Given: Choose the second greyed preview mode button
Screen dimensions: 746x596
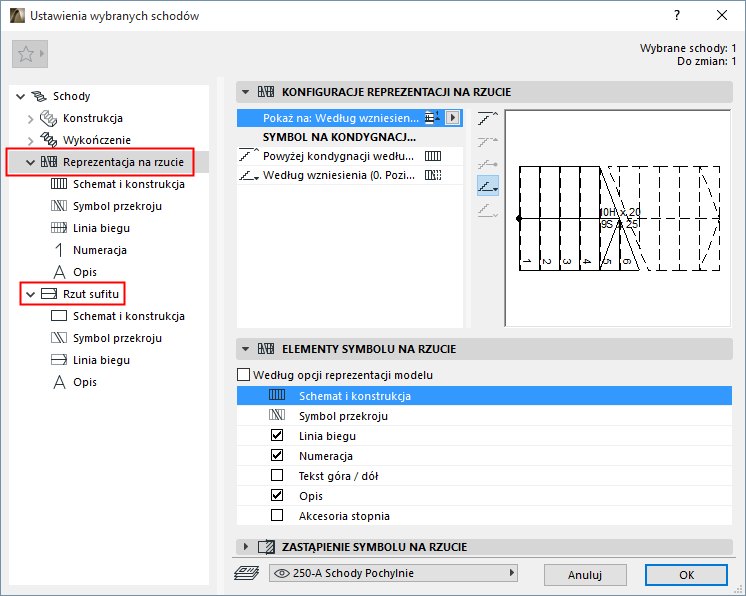Looking at the screenshot, I should [488, 141].
